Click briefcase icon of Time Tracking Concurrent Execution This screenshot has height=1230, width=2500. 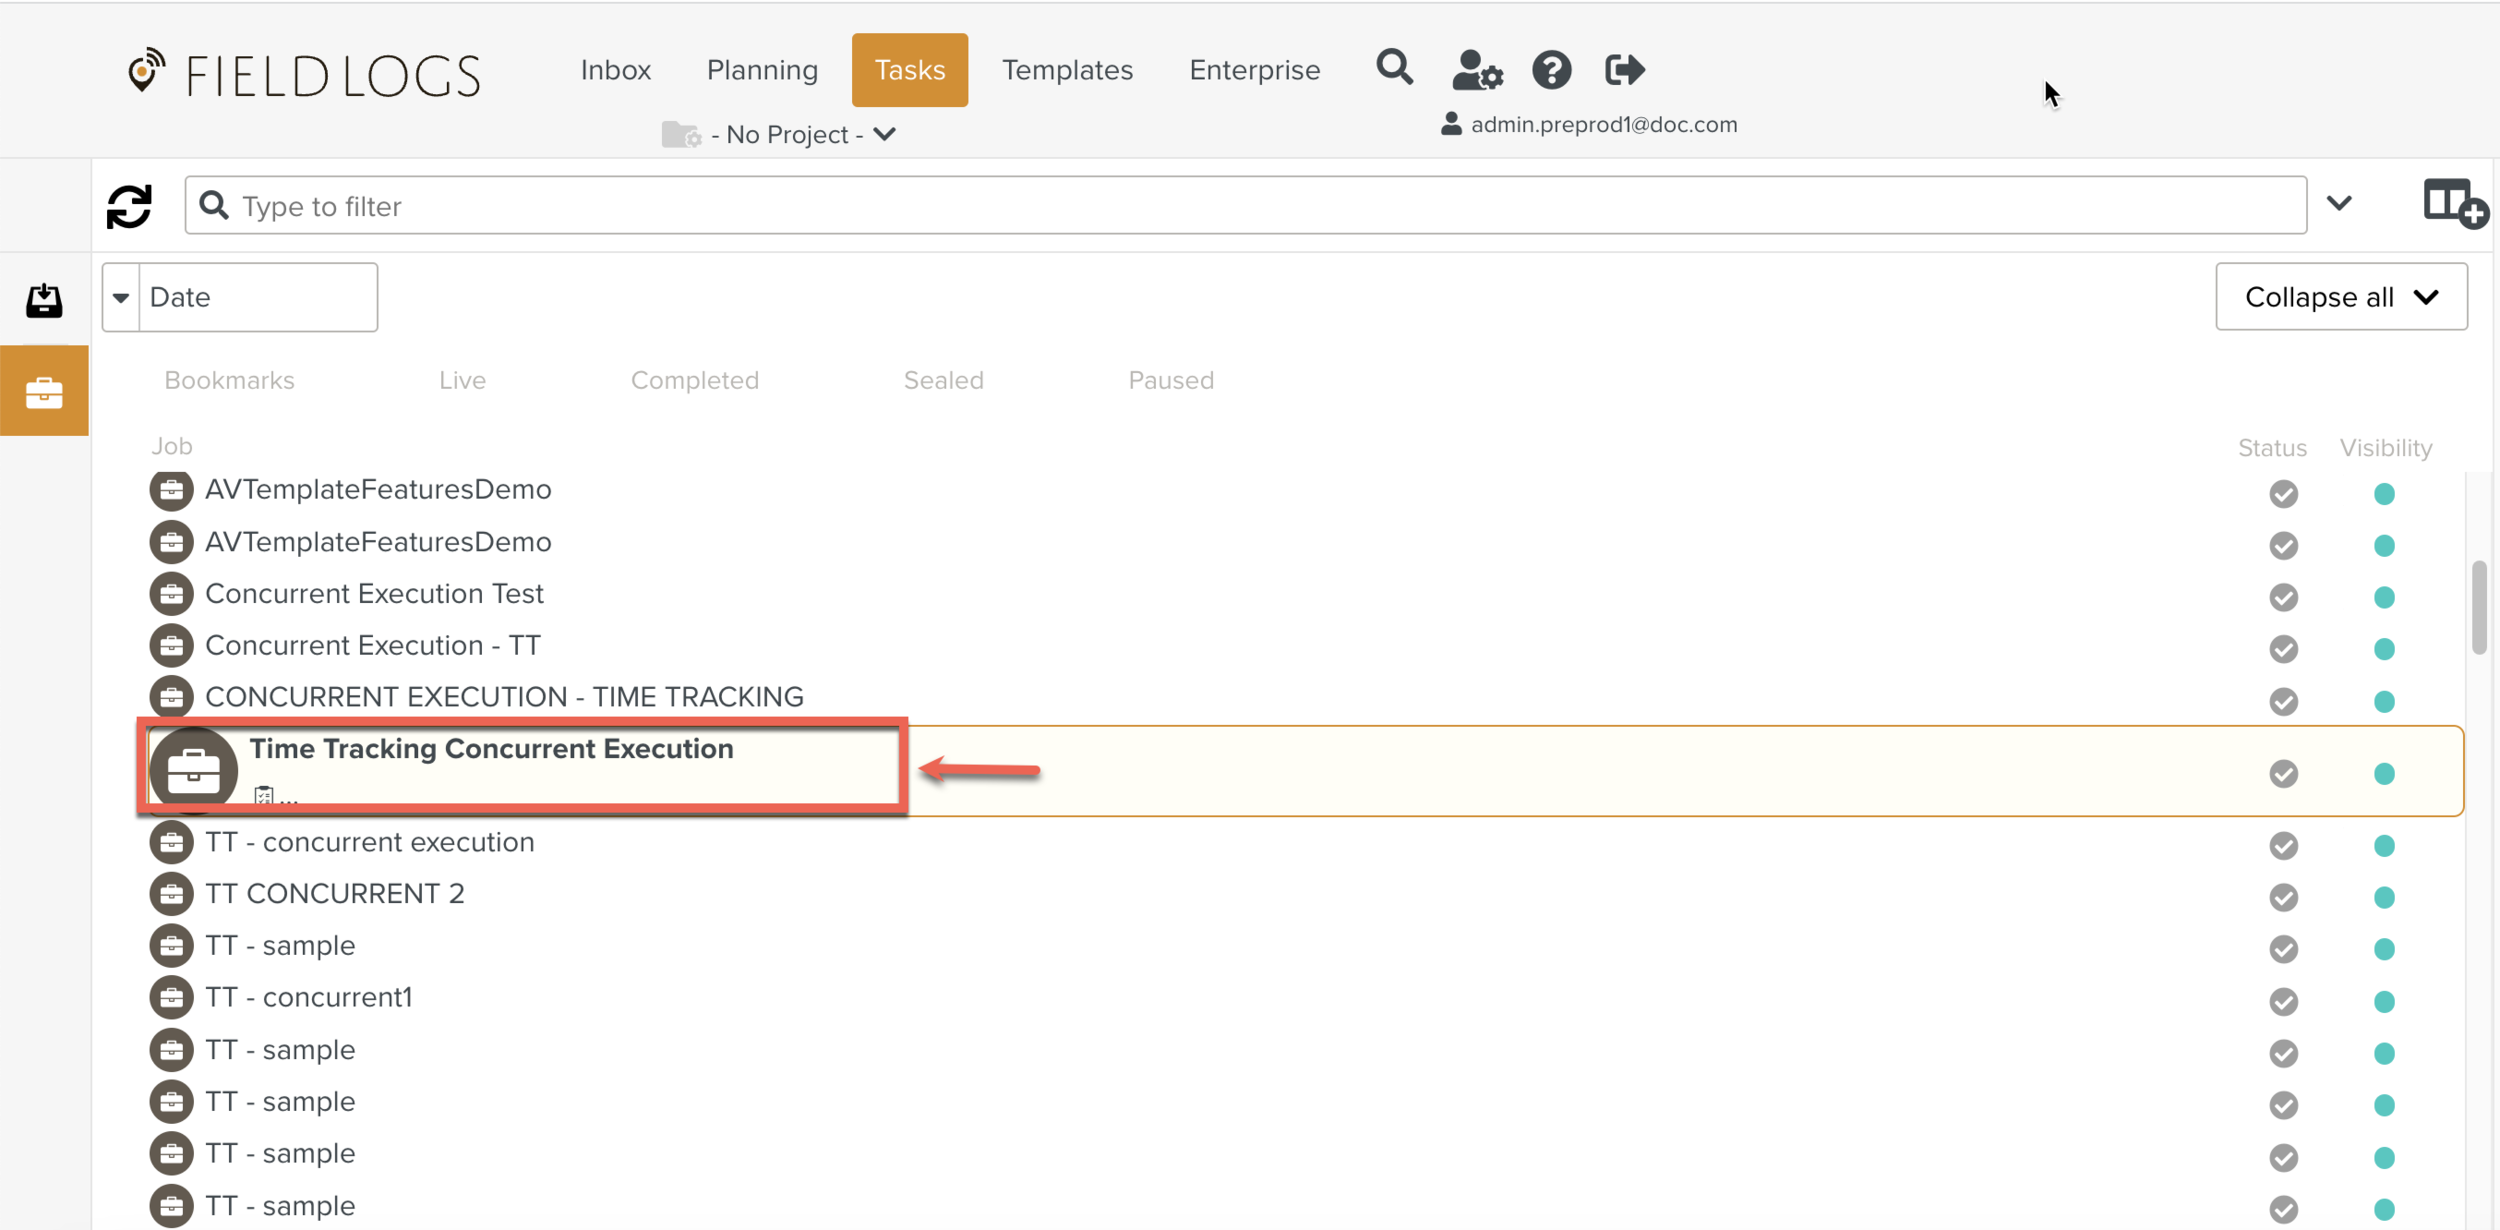[x=194, y=770]
